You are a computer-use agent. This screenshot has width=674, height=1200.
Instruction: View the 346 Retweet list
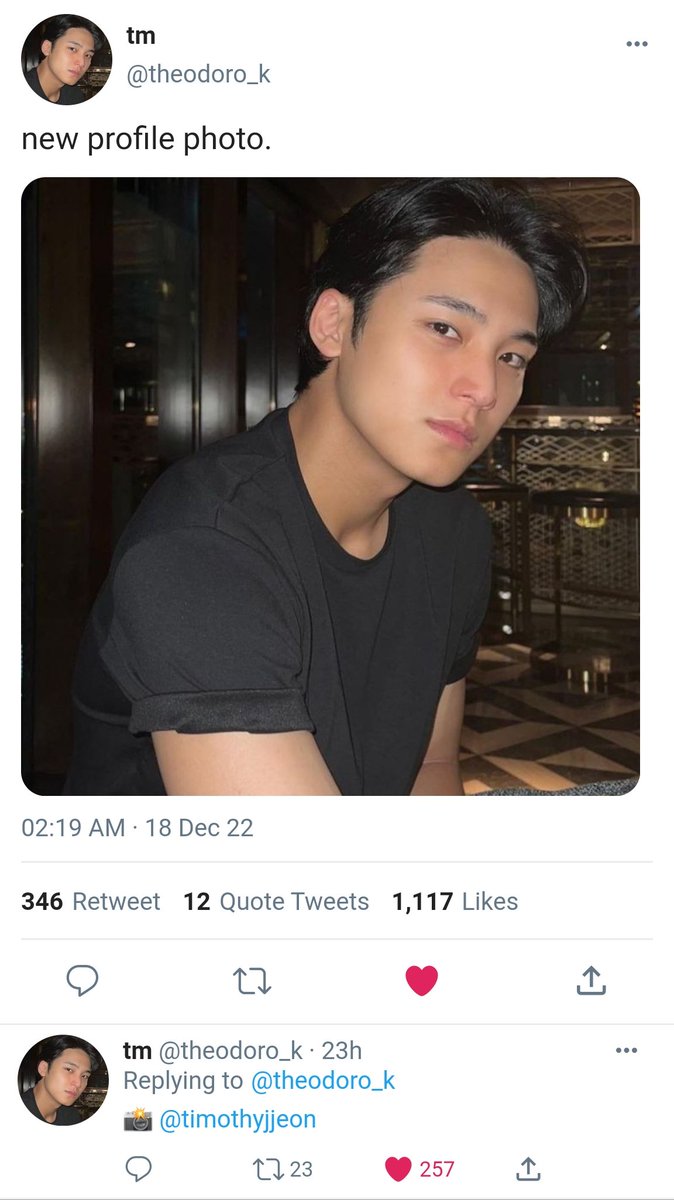click(90, 901)
